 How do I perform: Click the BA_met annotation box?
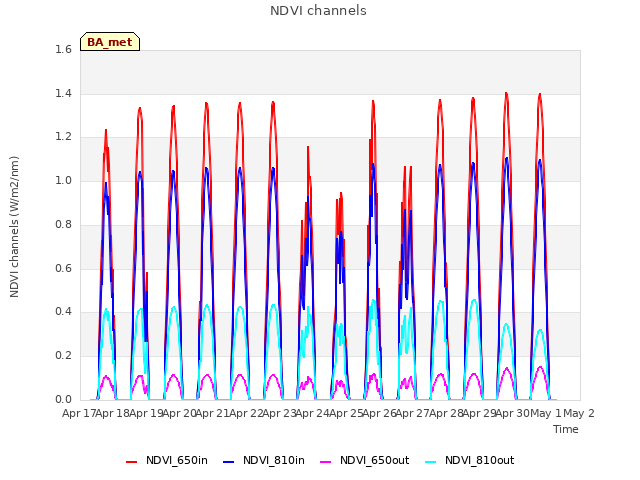coord(110,42)
